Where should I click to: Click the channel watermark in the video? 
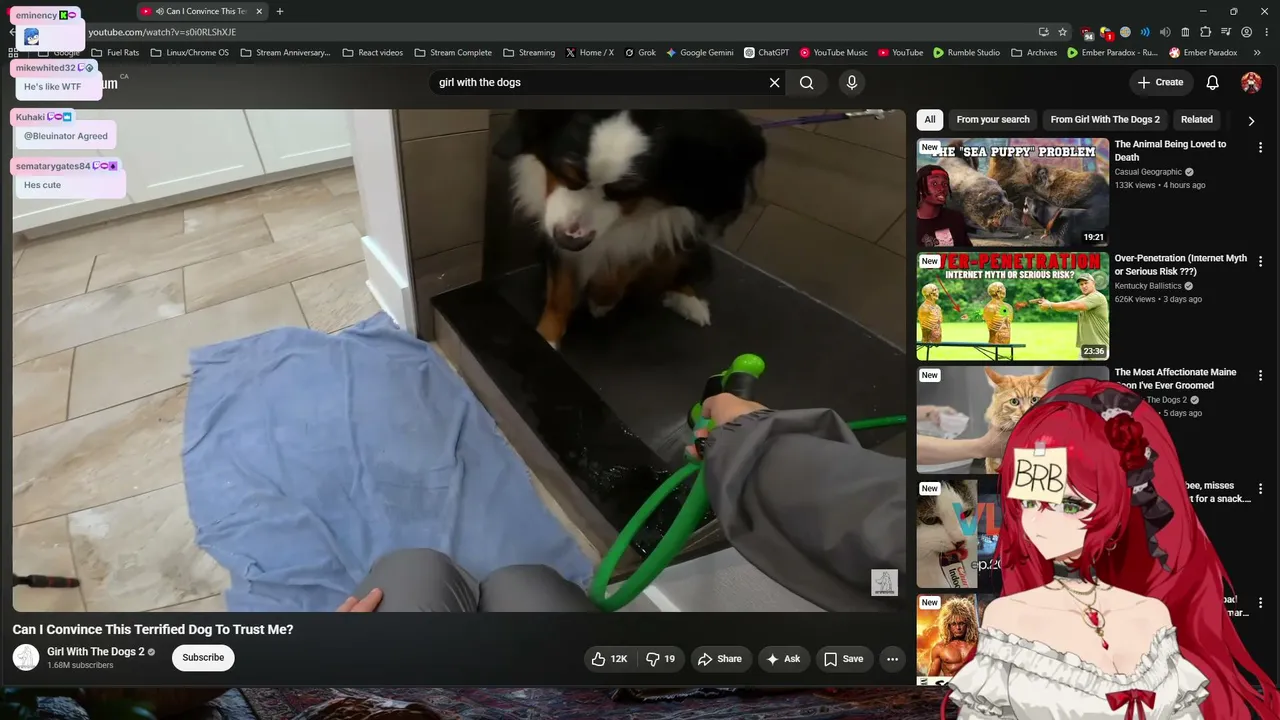pos(884,583)
